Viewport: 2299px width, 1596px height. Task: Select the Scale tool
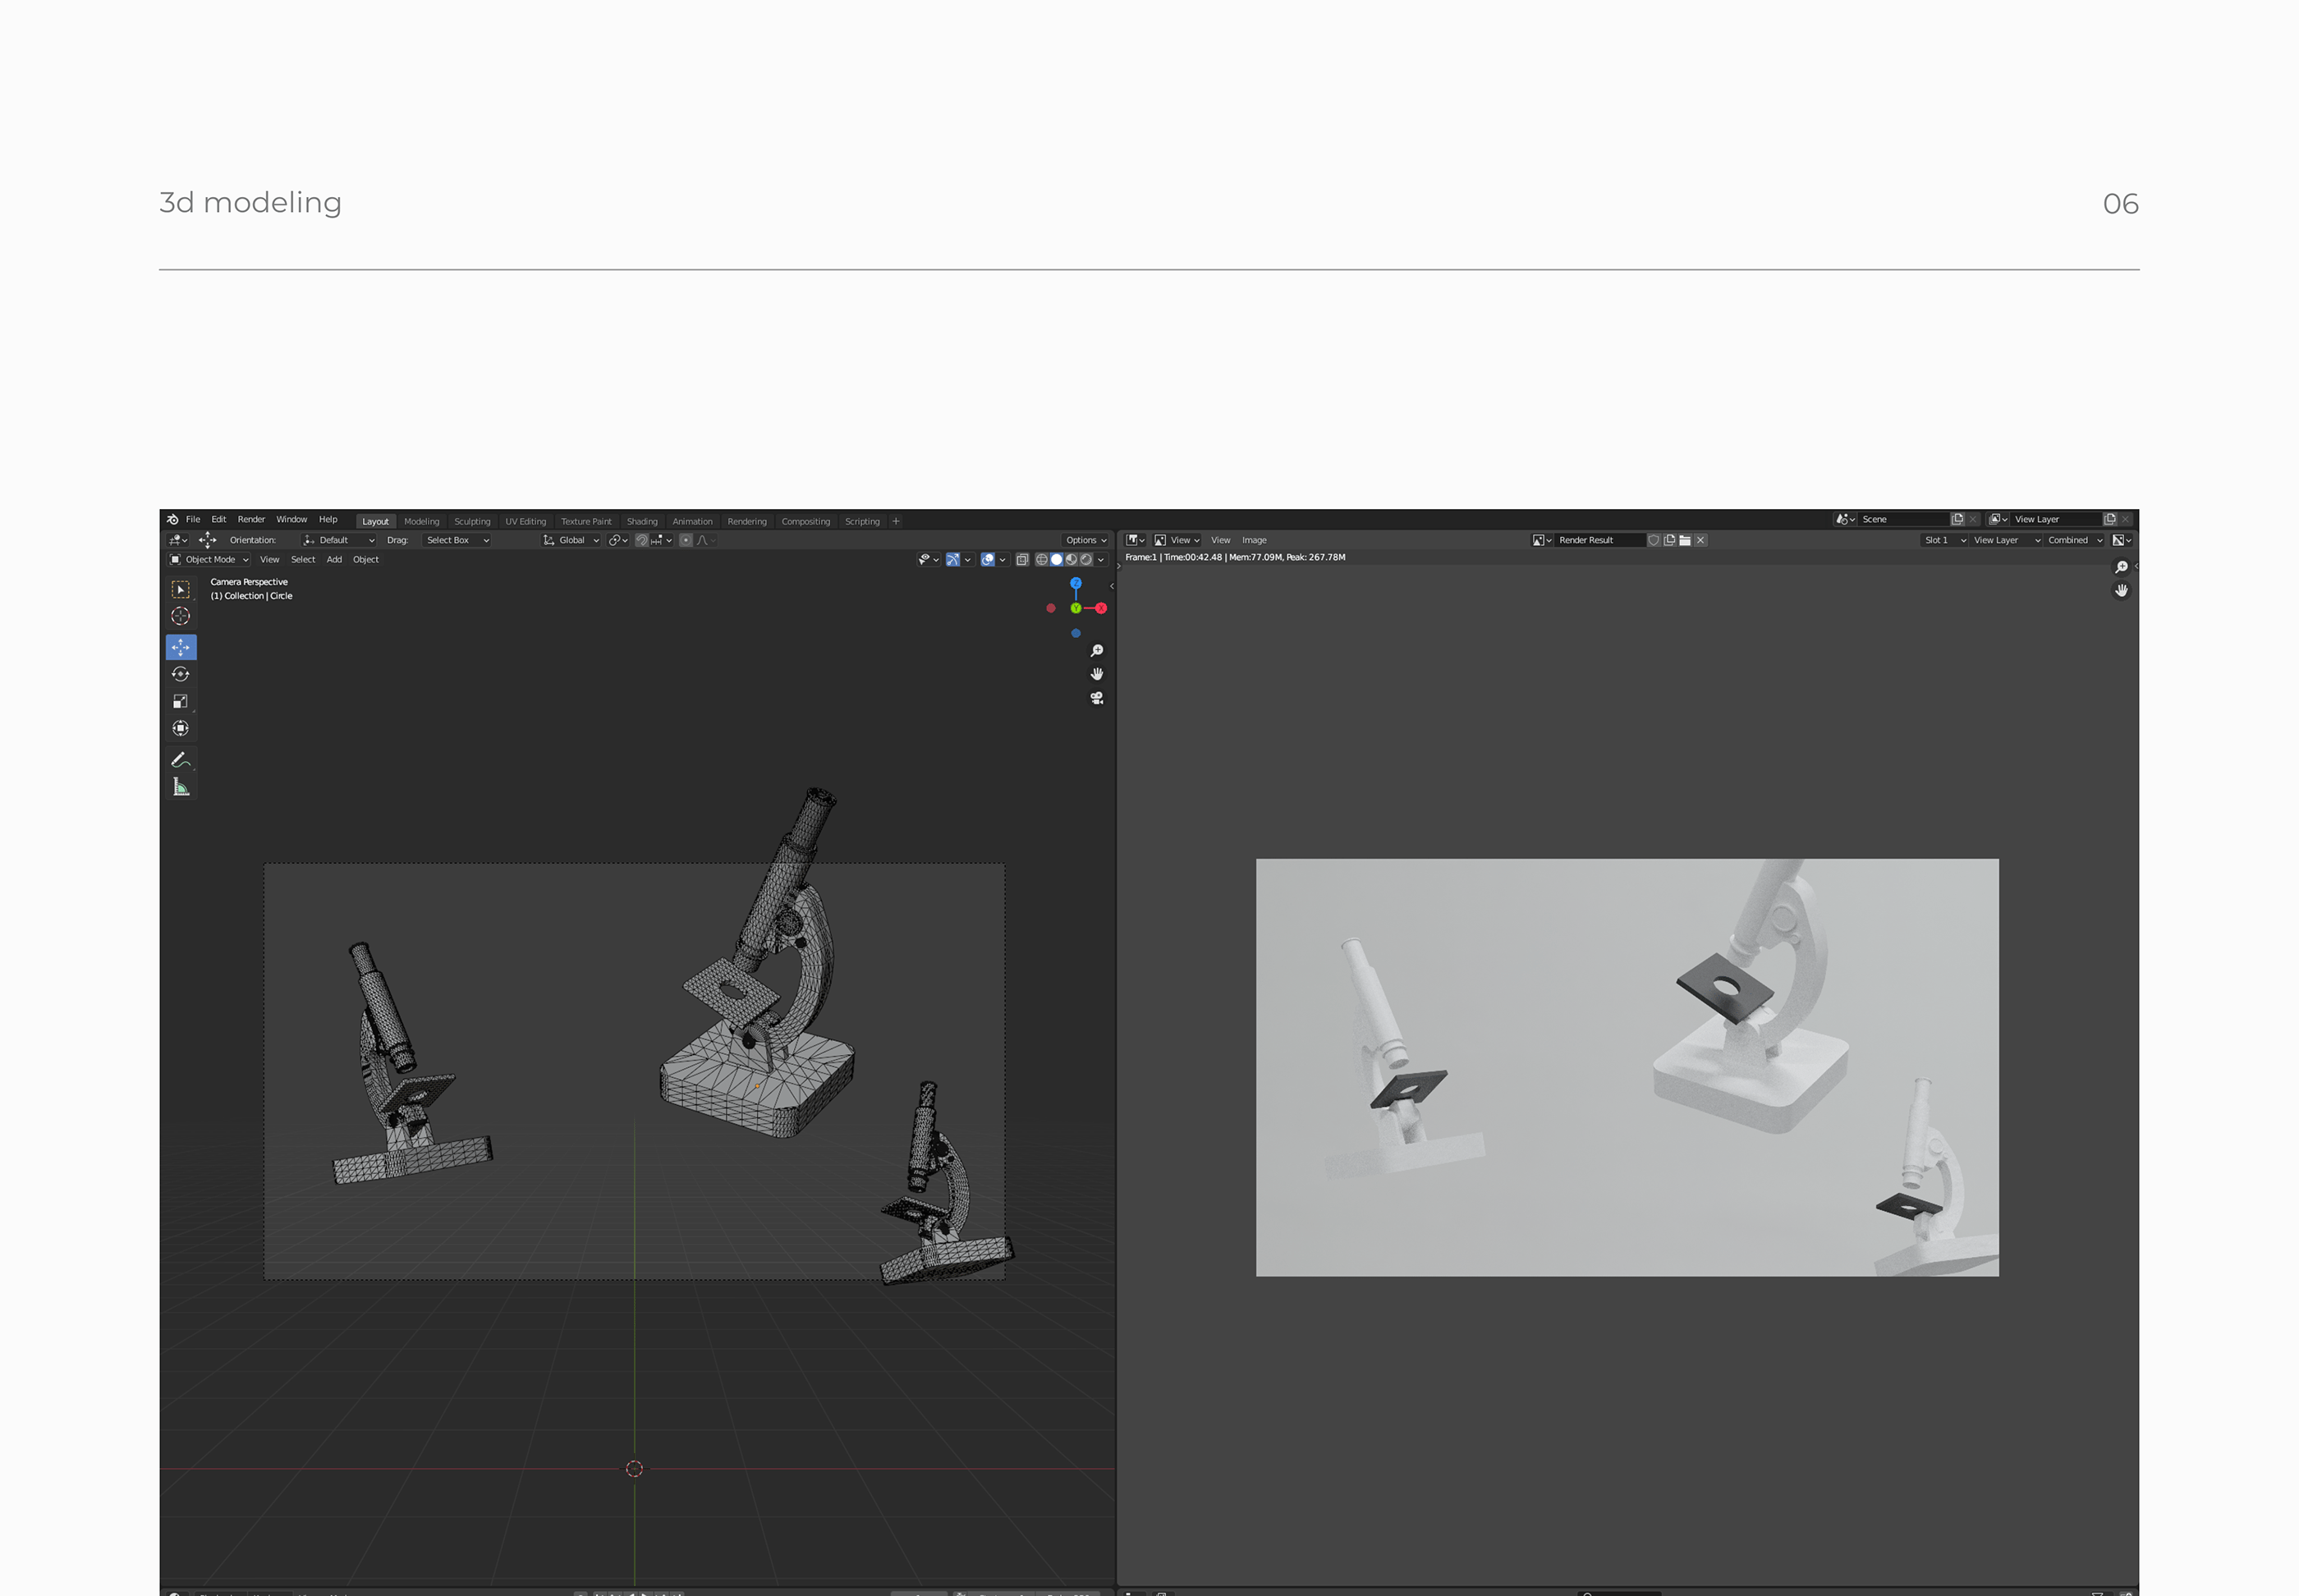click(180, 701)
